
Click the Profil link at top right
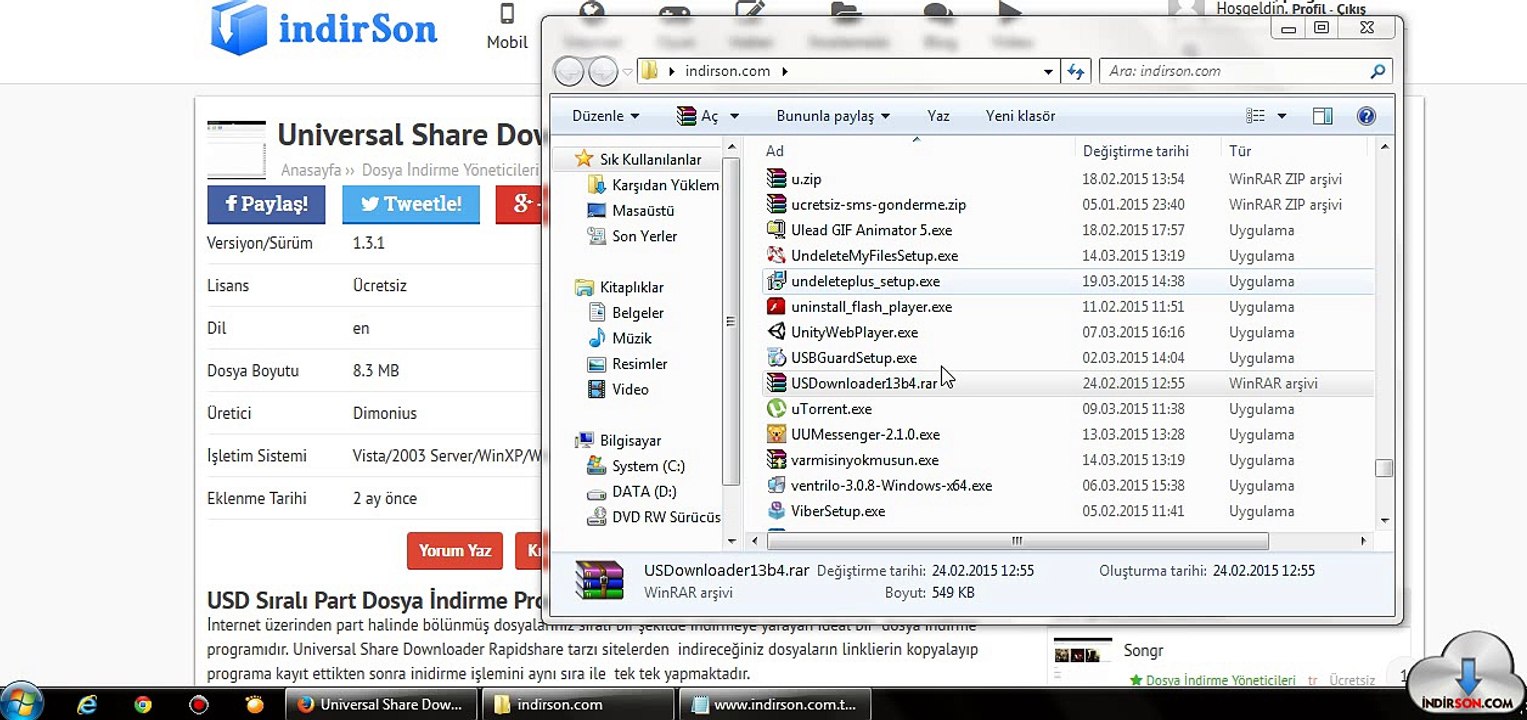1309,9
